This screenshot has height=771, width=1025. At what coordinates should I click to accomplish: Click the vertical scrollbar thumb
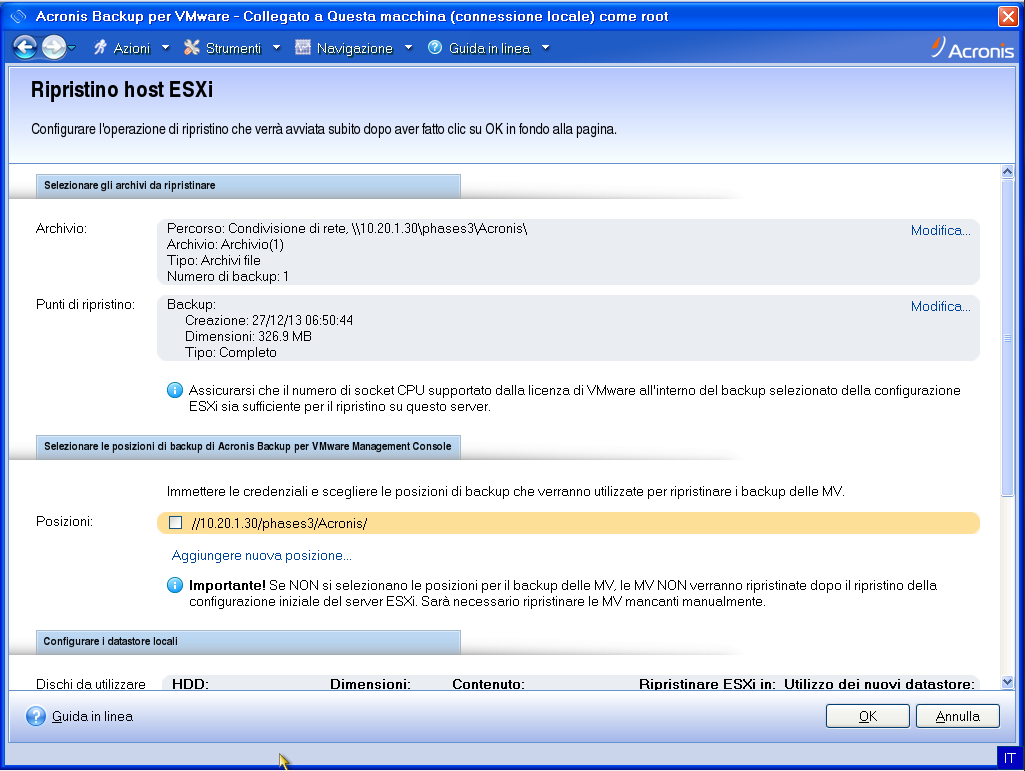tap(1007, 337)
